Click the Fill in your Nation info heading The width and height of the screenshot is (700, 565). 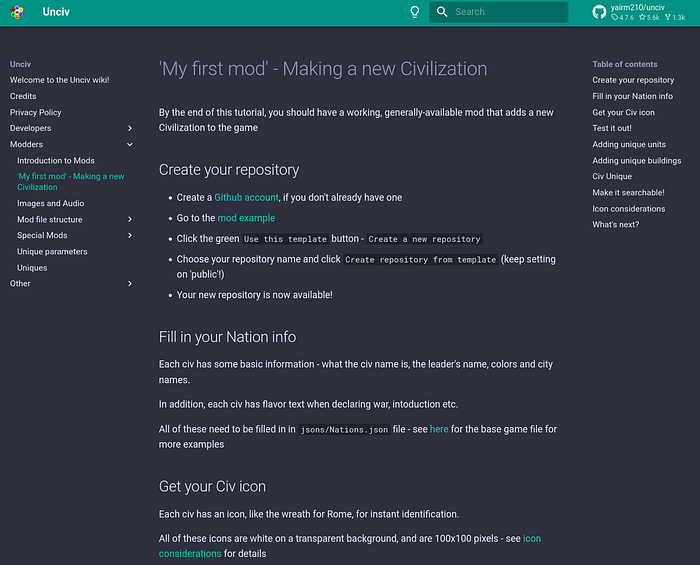pyautogui.click(x=228, y=337)
